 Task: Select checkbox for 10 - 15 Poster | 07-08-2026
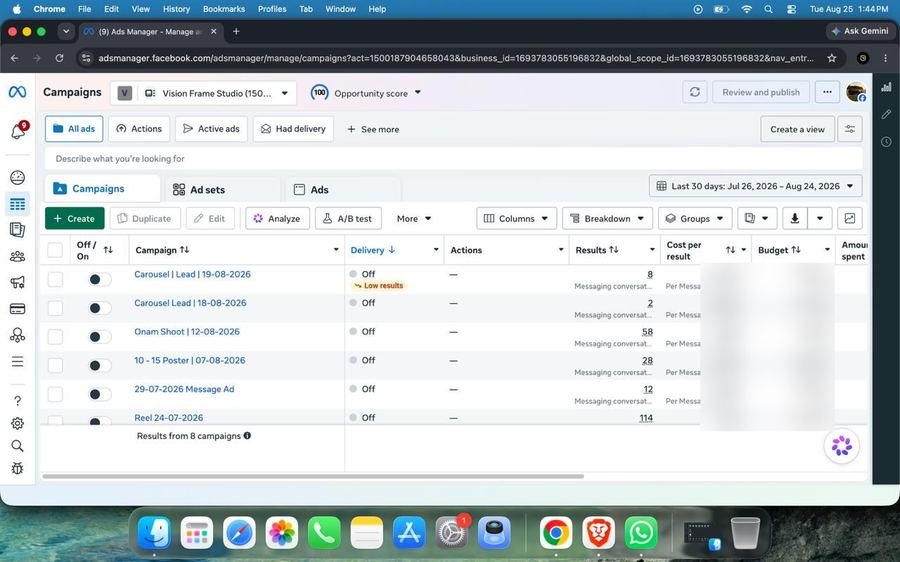(55, 365)
